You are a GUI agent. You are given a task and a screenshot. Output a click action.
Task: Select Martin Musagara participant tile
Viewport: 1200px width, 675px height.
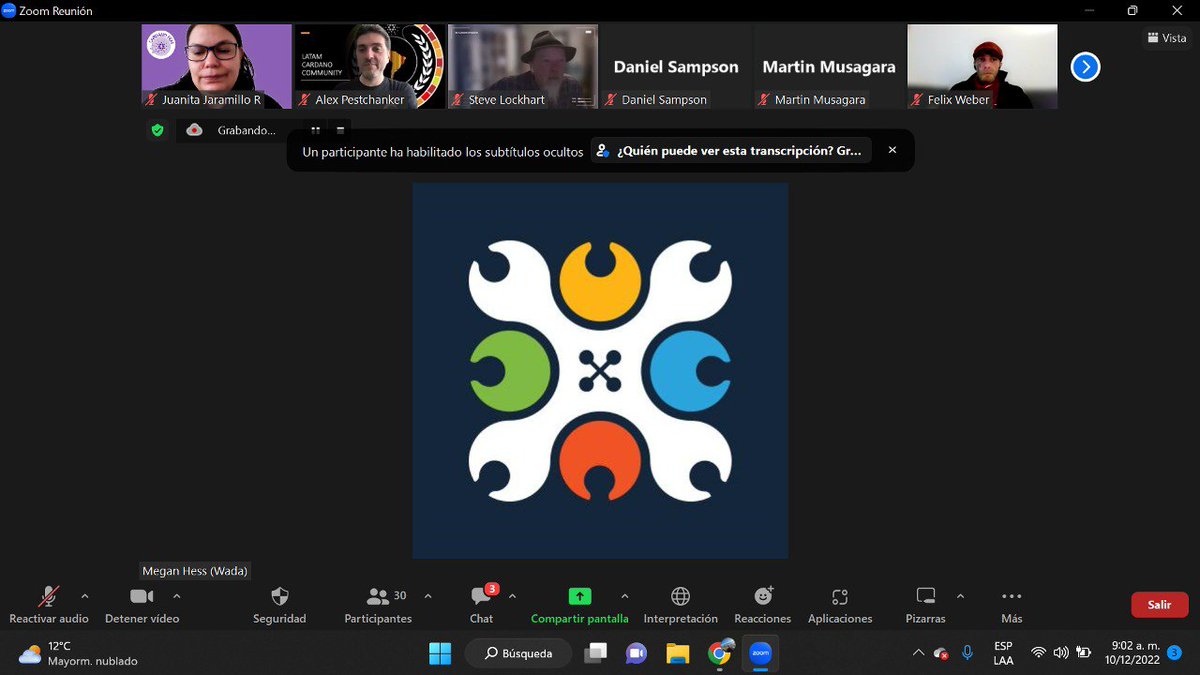click(829, 67)
